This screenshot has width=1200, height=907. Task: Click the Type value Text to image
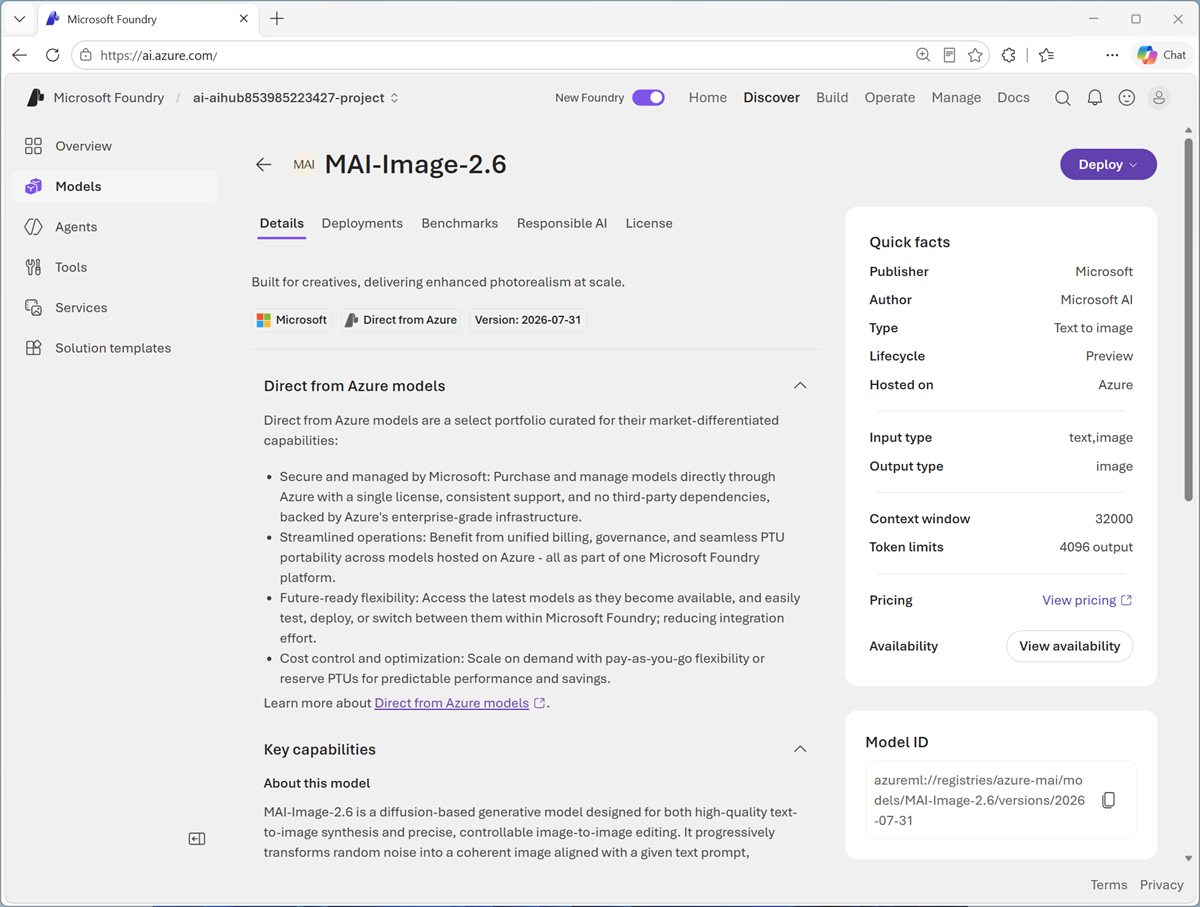coord(1094,328)
